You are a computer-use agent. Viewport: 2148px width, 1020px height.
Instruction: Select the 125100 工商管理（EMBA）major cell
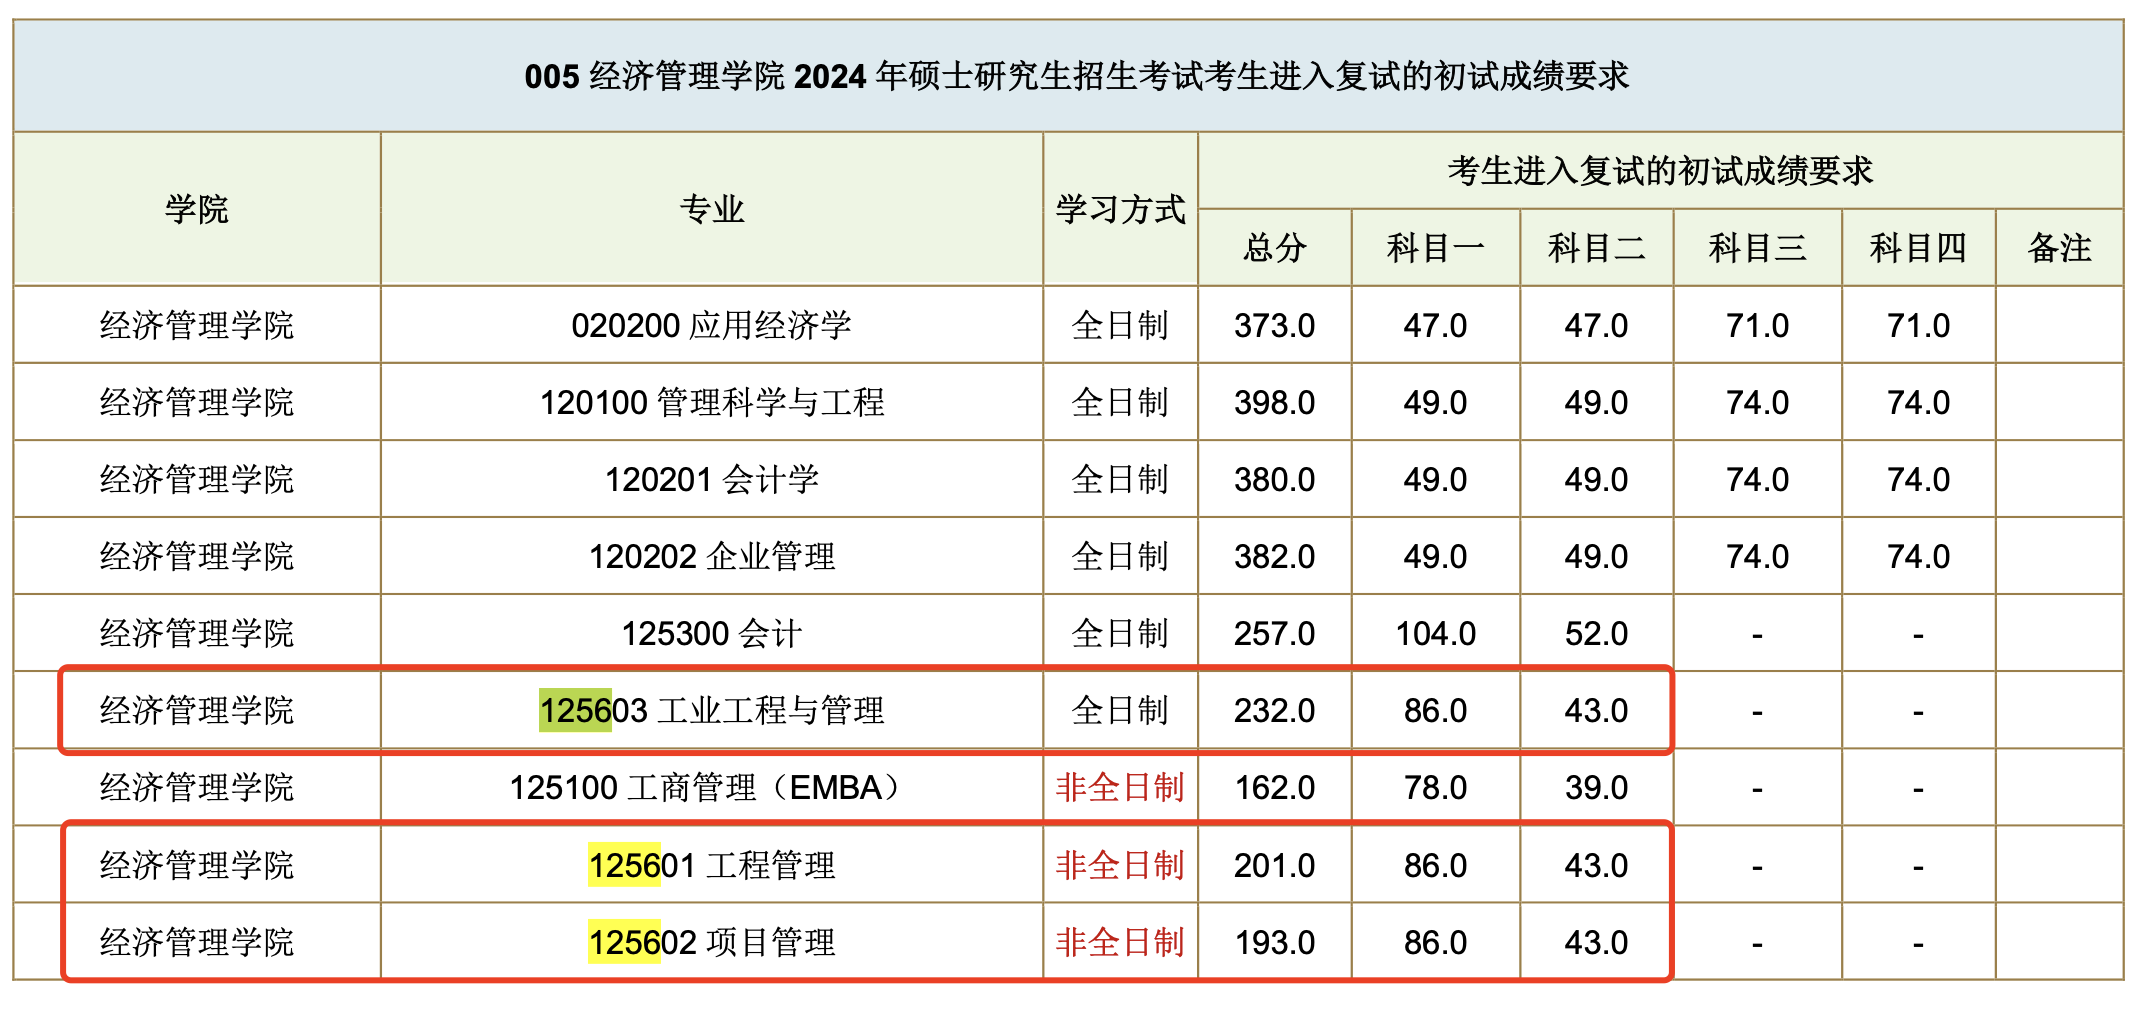712,787
